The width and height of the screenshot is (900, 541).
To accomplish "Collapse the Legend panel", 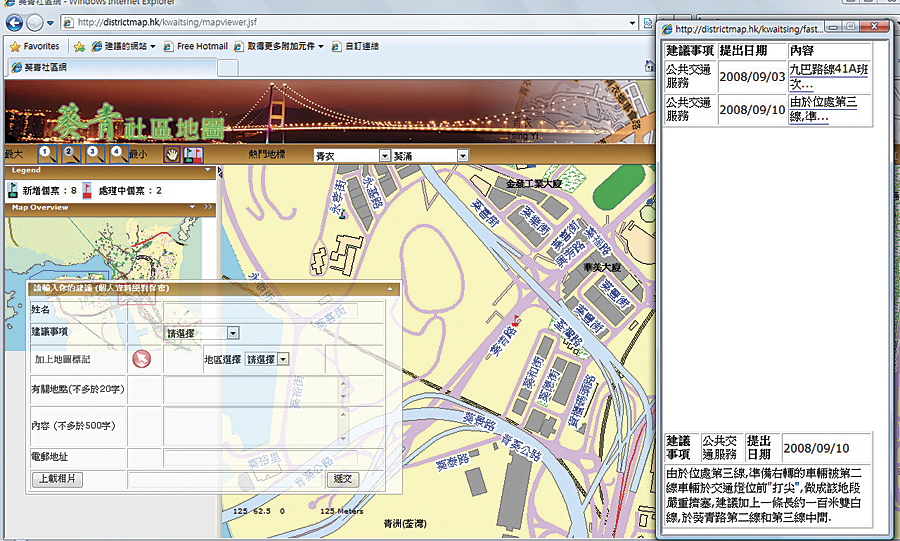I will (x=208, y=170).
